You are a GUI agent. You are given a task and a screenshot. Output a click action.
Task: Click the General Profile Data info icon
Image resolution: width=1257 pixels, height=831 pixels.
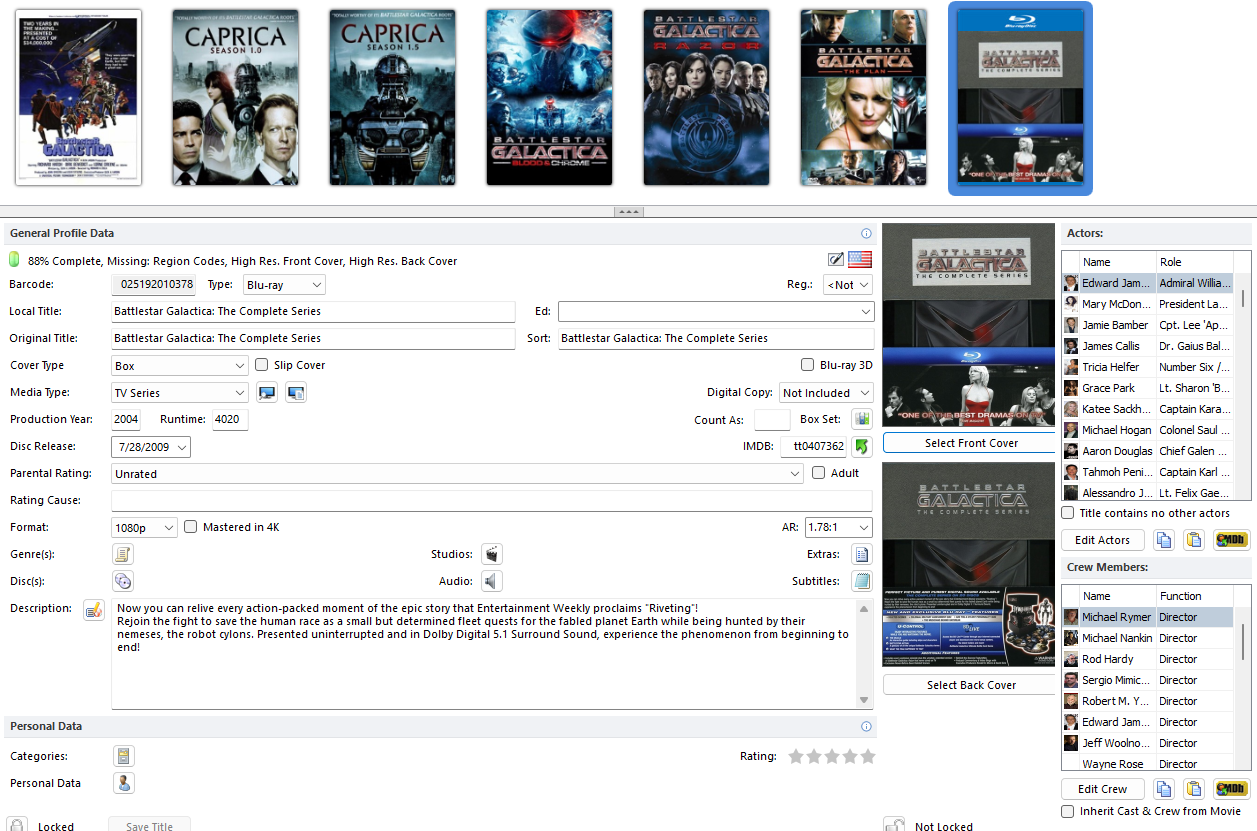pos(867,233)
